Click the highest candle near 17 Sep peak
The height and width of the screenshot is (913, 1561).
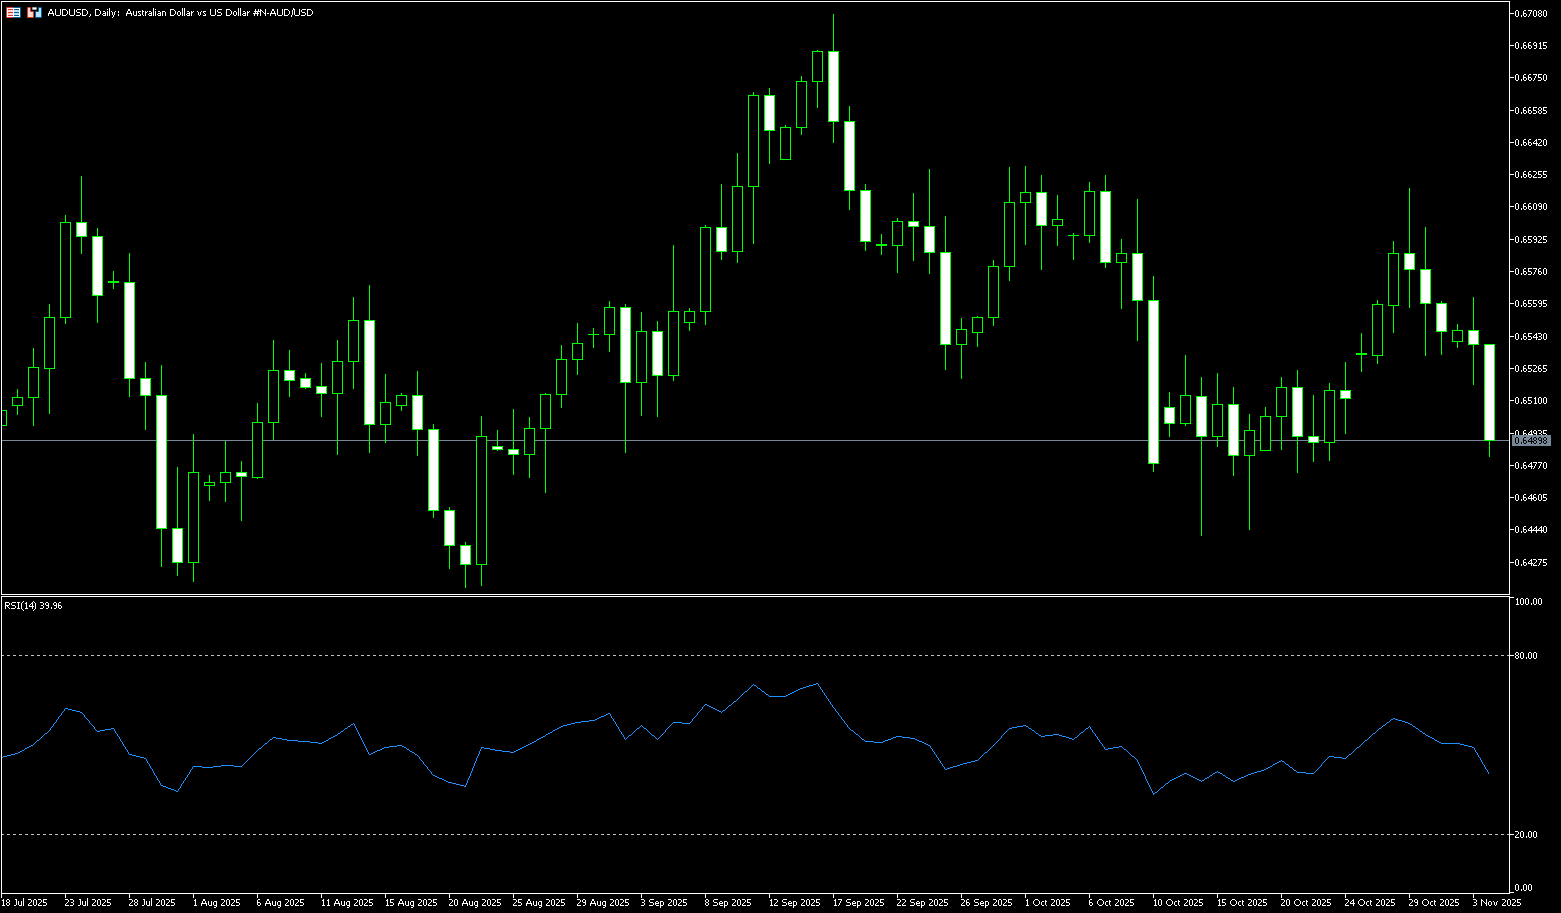[x=833, y=86]
